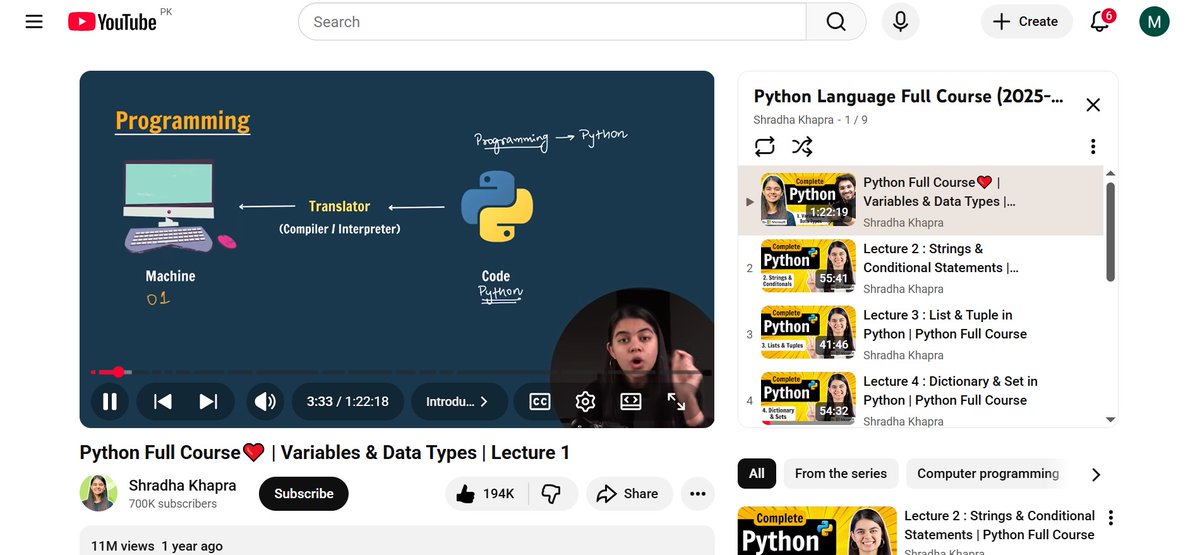Open the hamburger guide menu
This screenshot has height=555, width=1200.
tap(34, 21)
